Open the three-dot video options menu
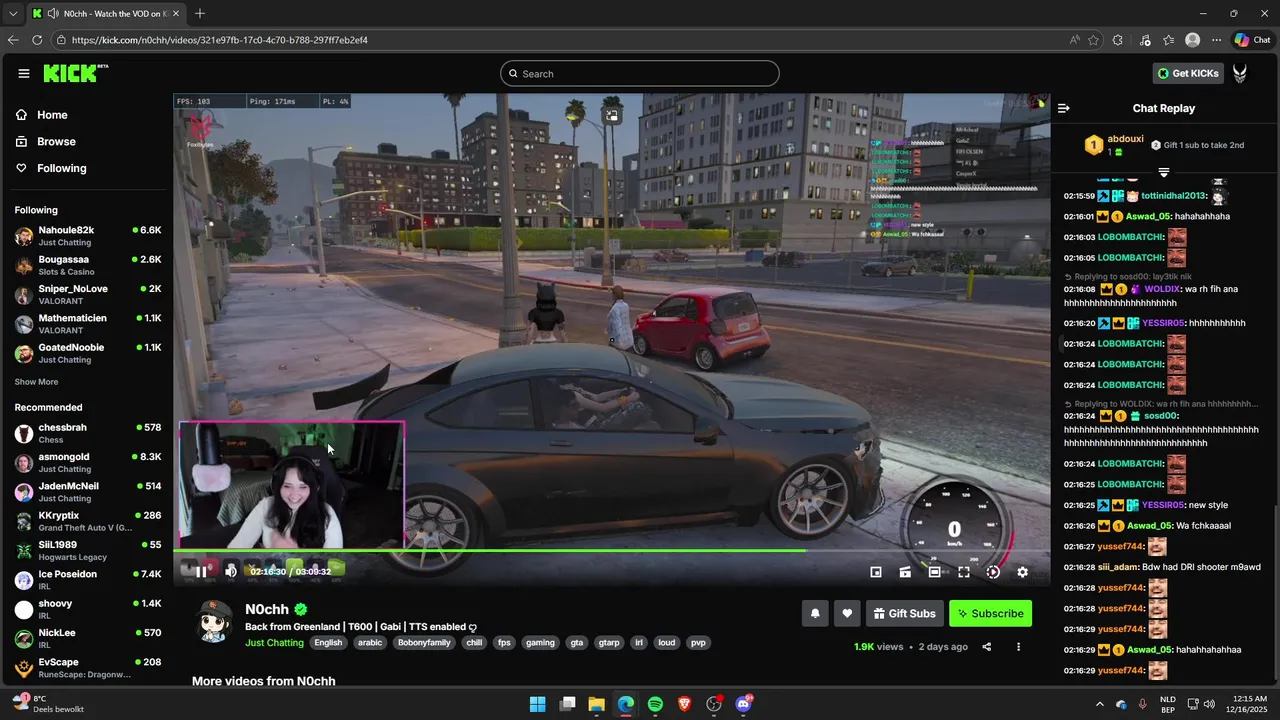This screenshot has width=1280, height=720. click(x=1018, y=647)
